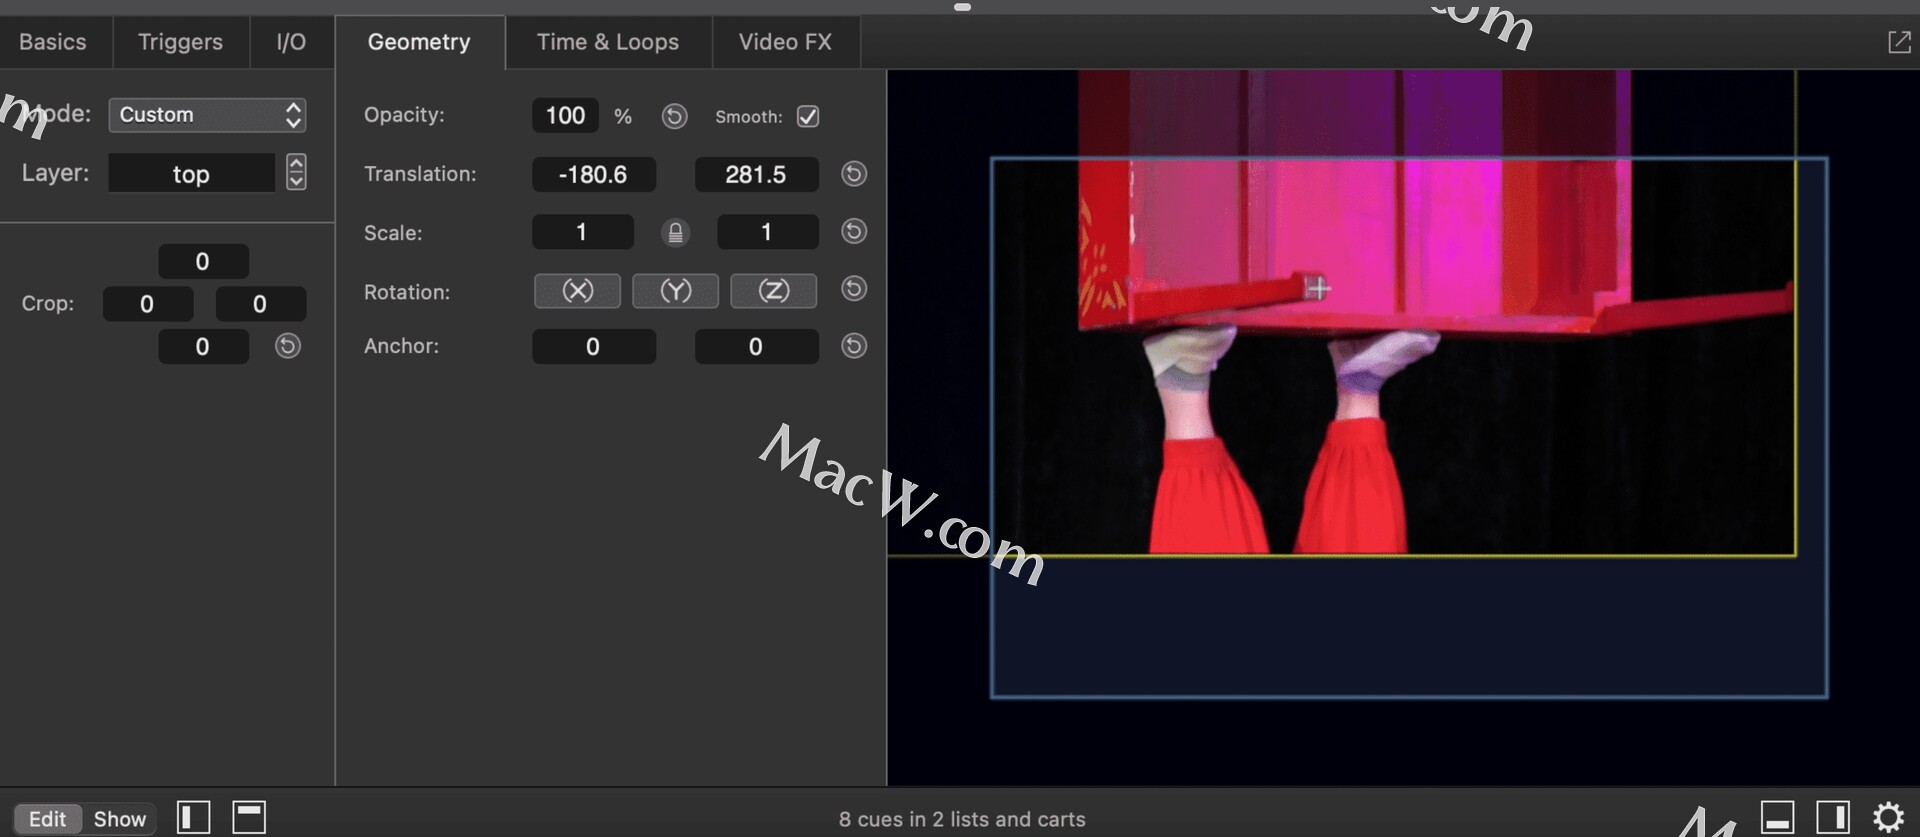
Task: Toggle the right sidebar panel icon
Action: click(1833, 818)
